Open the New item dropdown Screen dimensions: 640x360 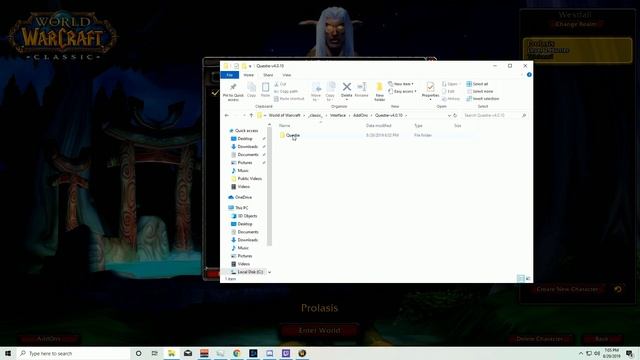(401, 84)
